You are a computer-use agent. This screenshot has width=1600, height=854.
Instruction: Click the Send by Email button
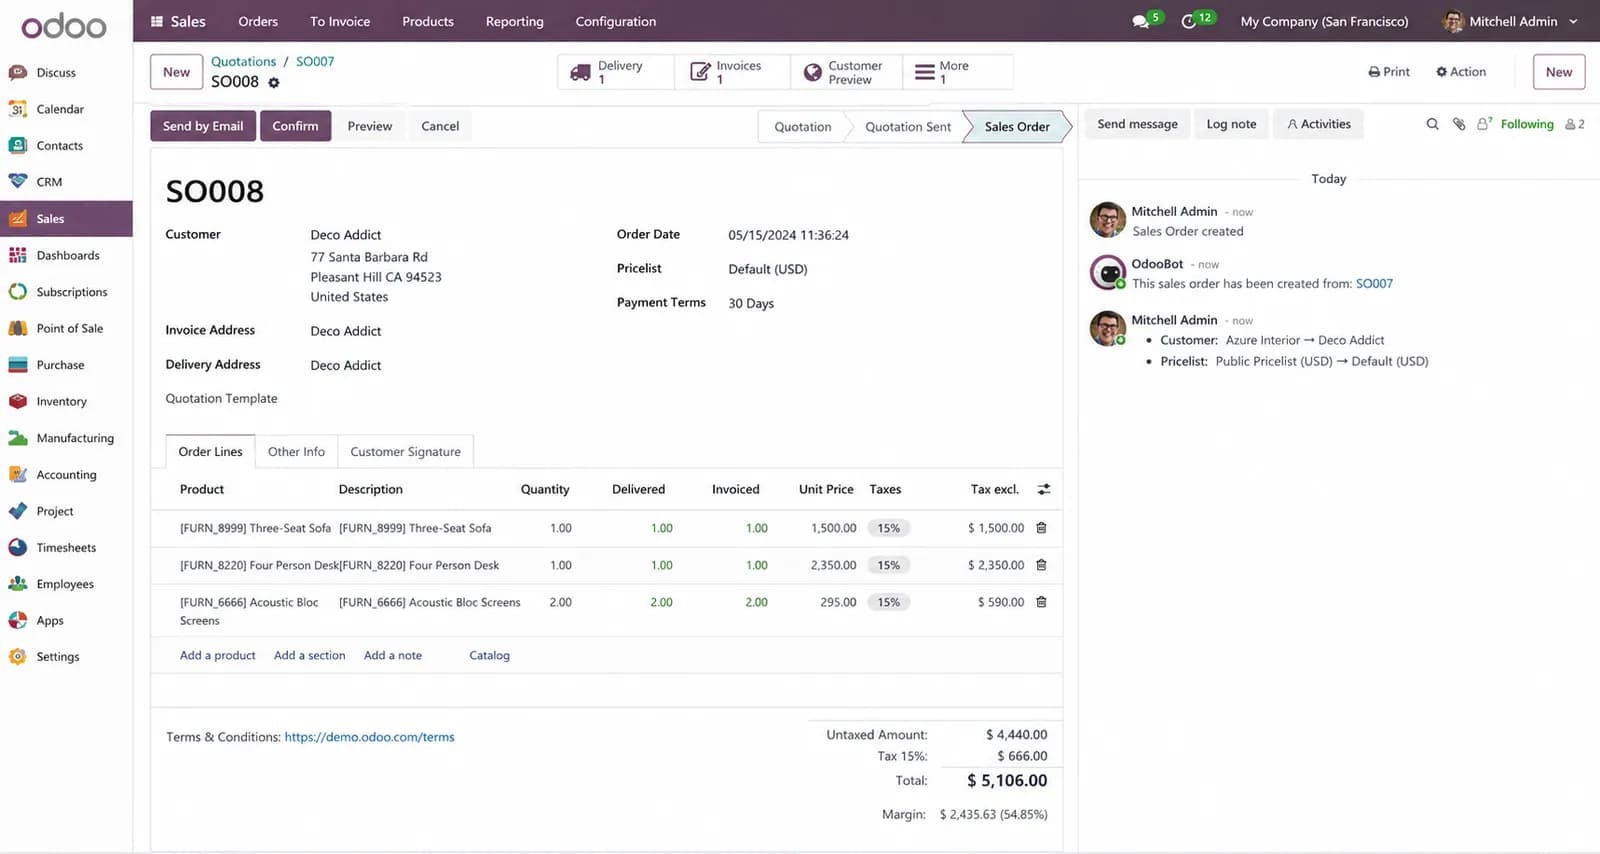click(x=203, y=126)
